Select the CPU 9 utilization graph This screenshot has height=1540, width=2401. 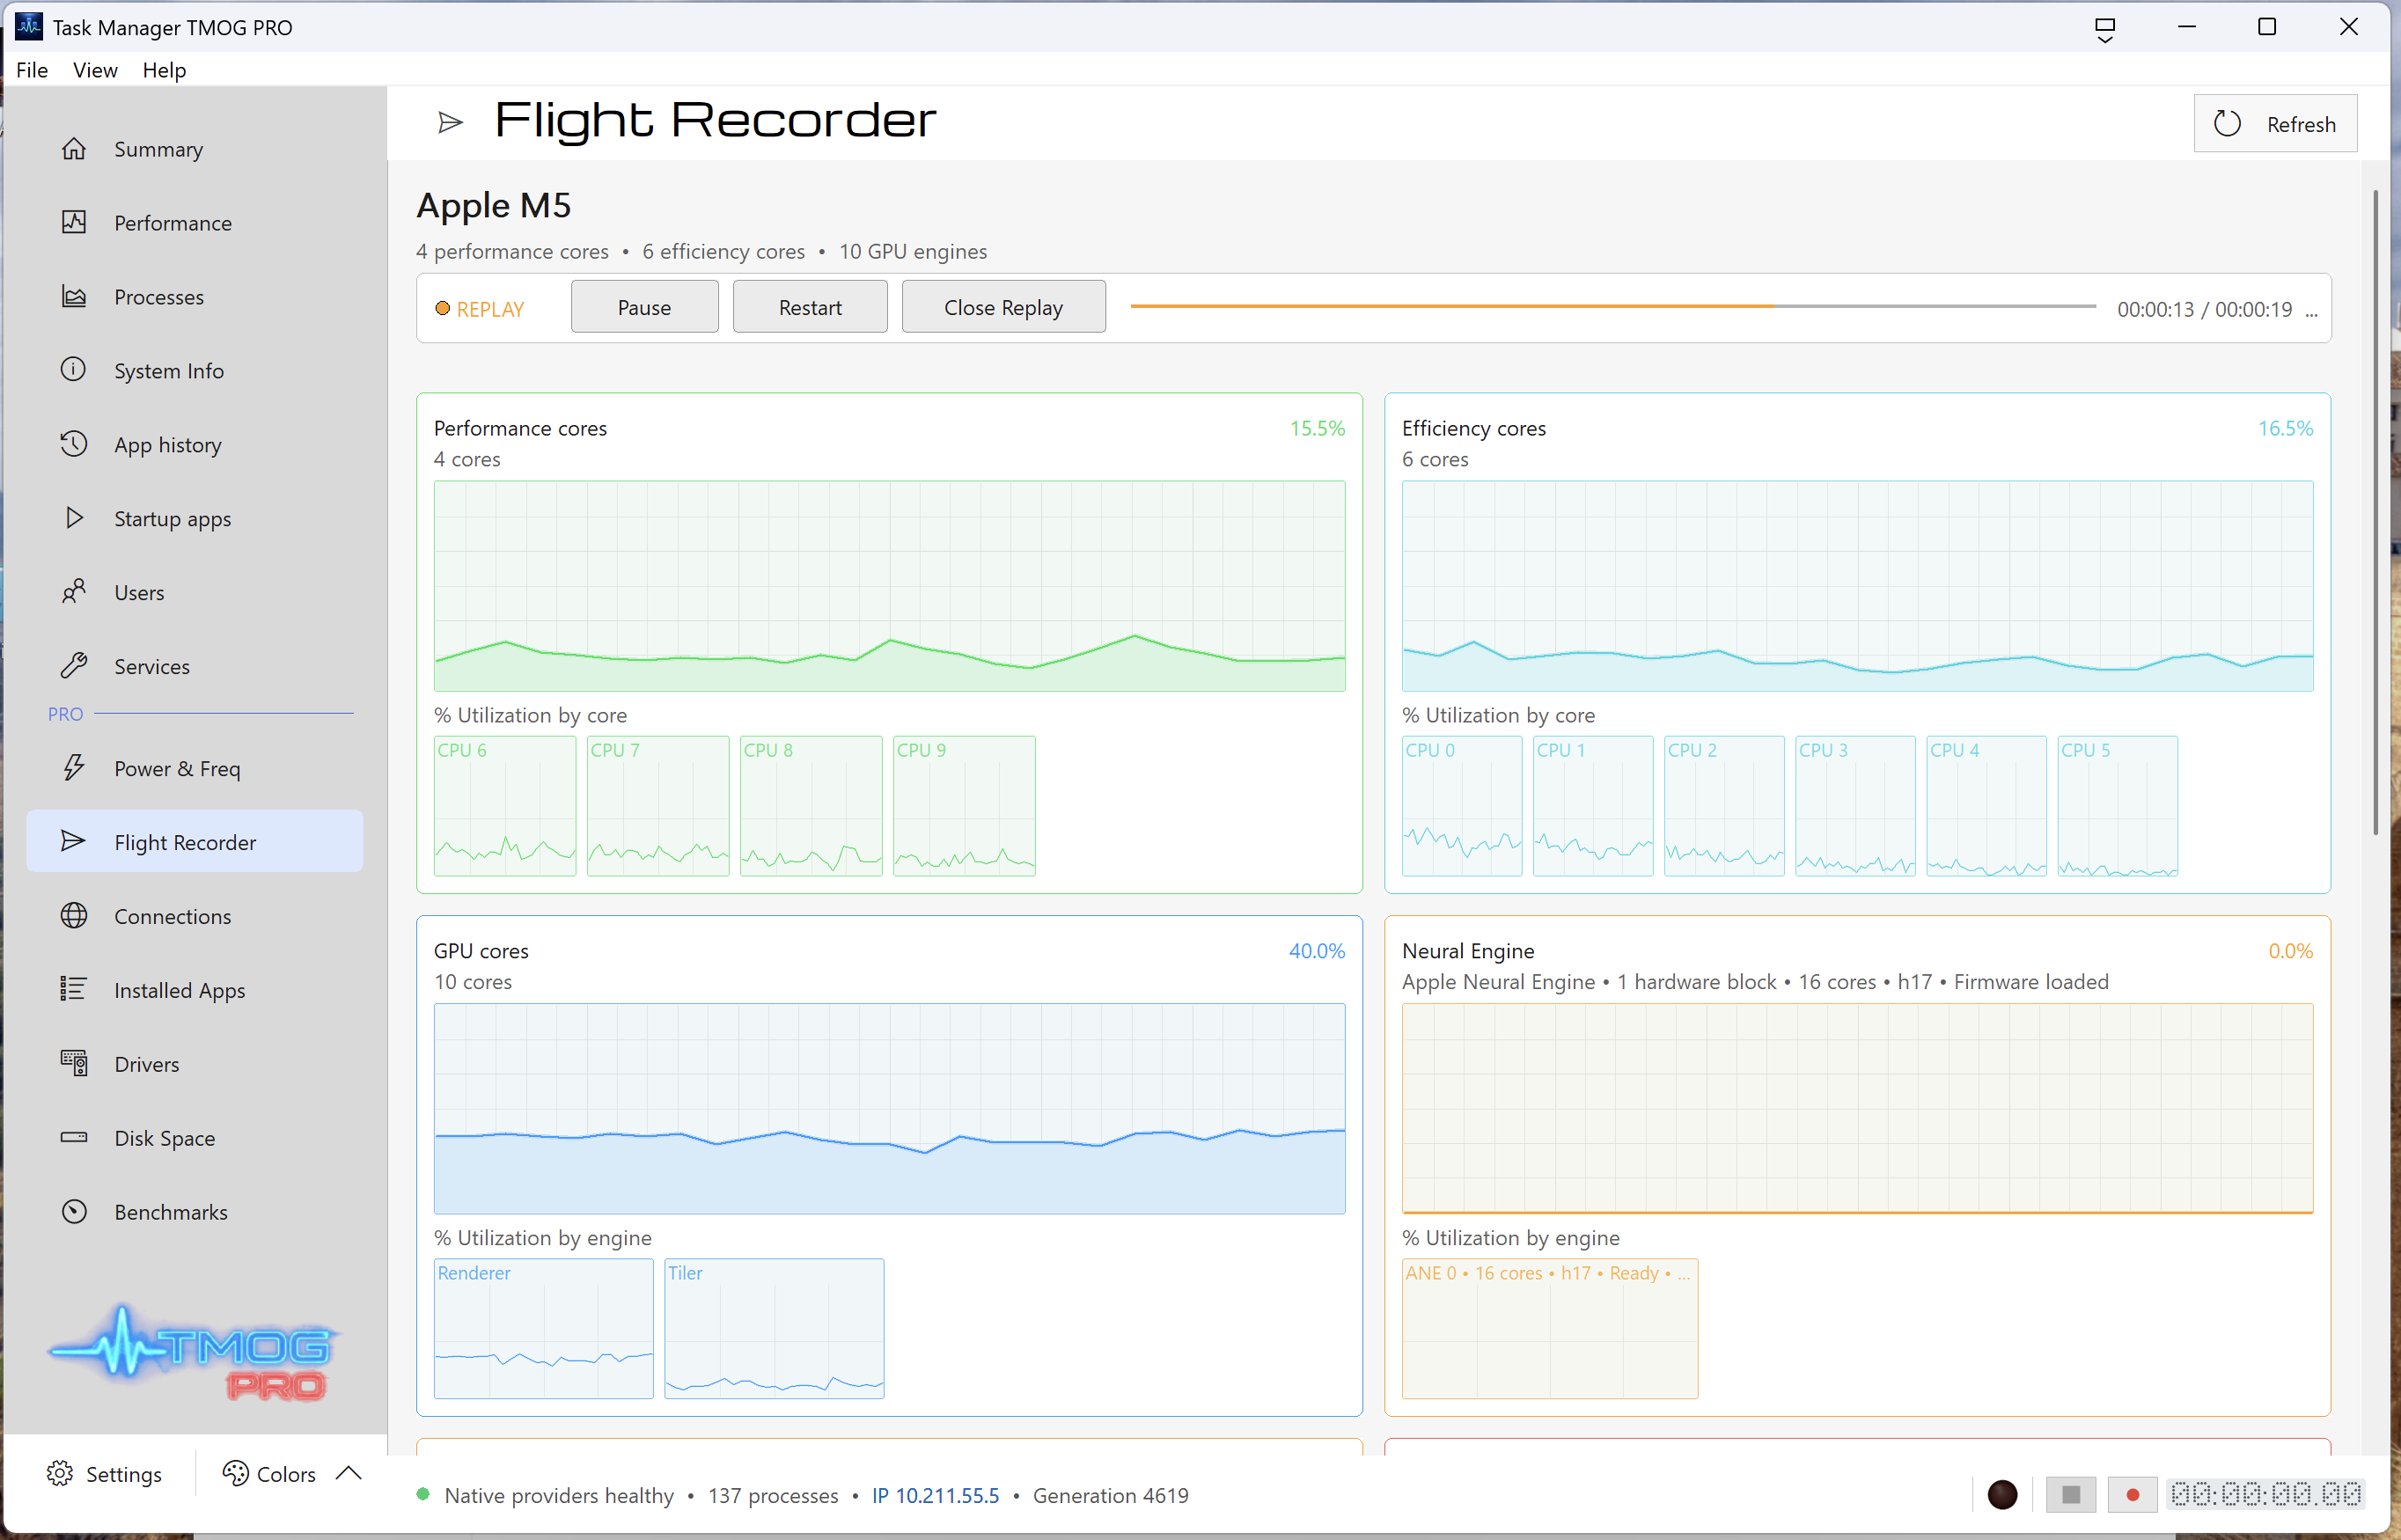(x=964, y=806)
